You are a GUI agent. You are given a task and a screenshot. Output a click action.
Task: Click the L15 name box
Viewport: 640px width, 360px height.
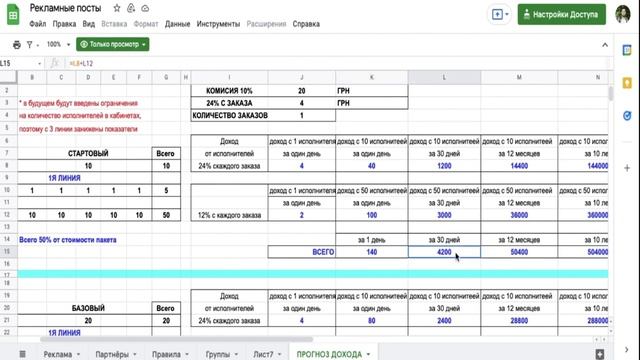click(17, 64)
